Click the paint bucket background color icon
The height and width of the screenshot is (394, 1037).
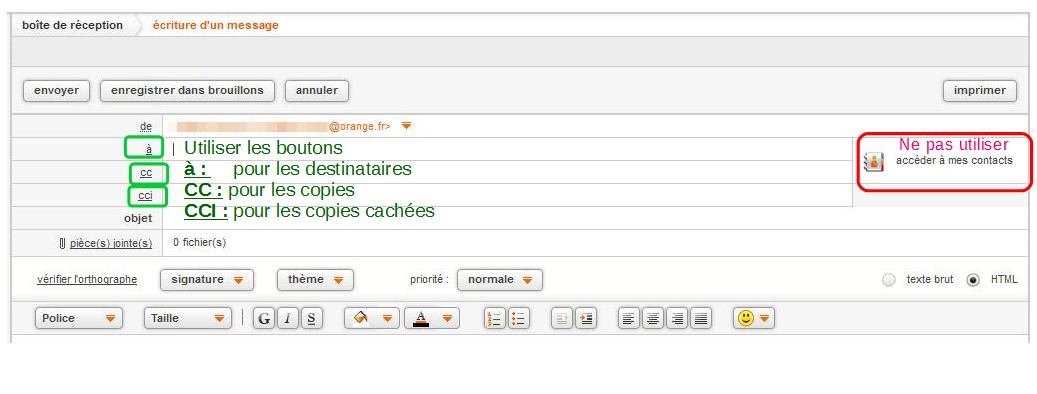point(361,319)
